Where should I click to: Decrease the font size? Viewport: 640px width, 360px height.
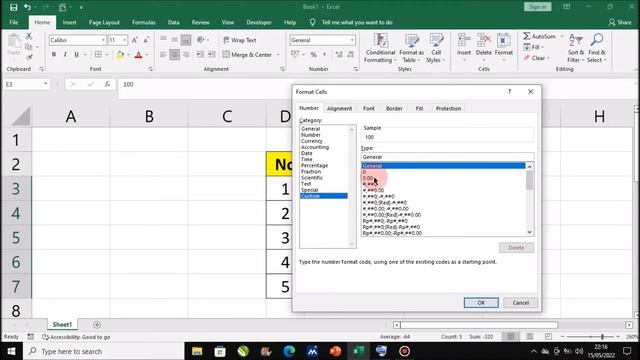146,40
